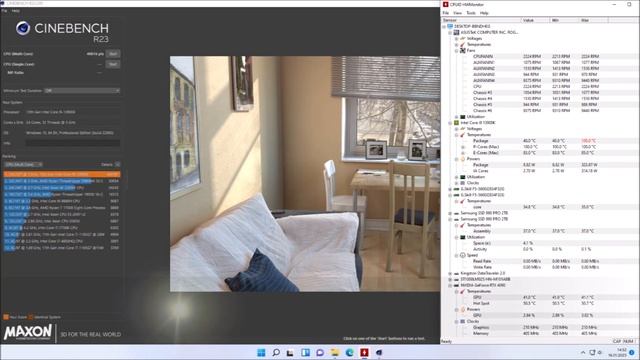
Task: Open the clock and date in the taskbar
Action: [x=618, y=353]
